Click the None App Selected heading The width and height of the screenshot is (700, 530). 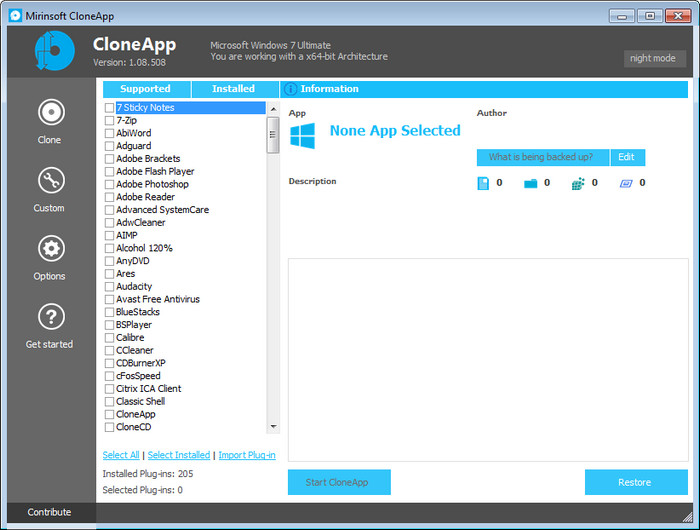(x=395, y=131)
